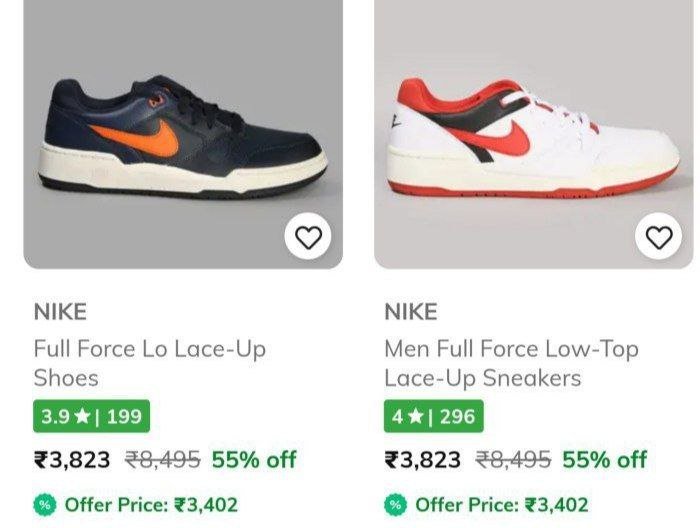Click ₹3,823 price of the second sneaker
The width and height of the screenshot is (700, 528).
[x=423, y=460]
